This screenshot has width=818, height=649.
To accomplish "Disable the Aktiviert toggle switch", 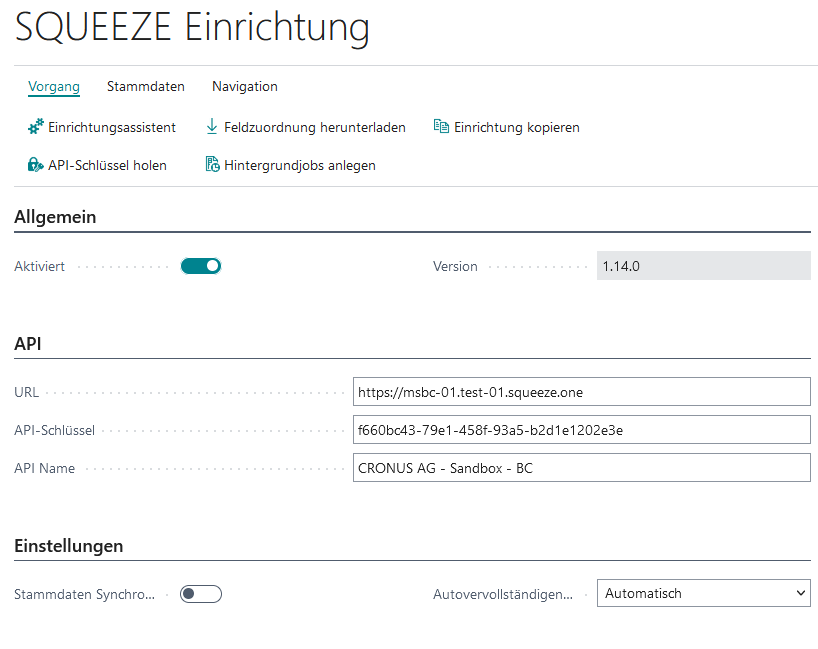I will 200,266.
